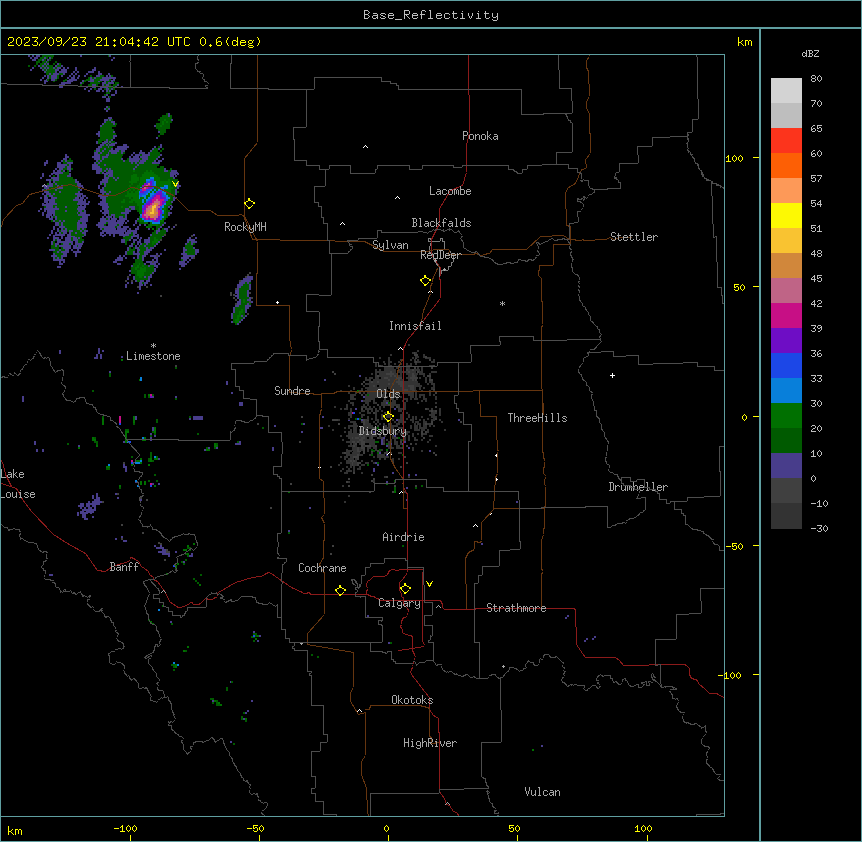Click the Drumheller label

click(x=638, y=487)
